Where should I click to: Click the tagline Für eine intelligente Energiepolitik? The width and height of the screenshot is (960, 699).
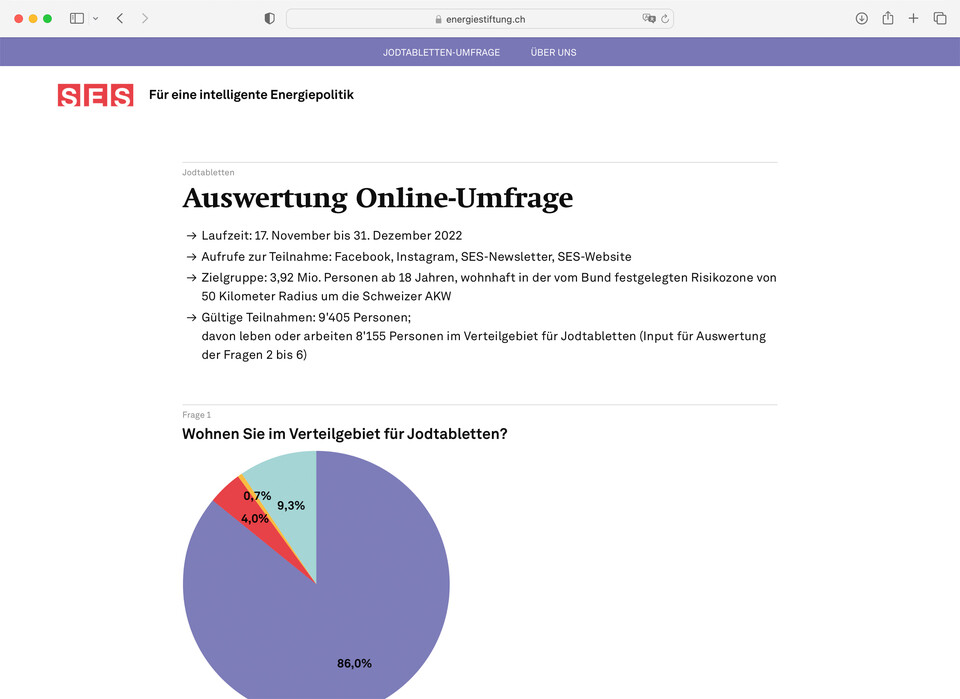[250, 95]
